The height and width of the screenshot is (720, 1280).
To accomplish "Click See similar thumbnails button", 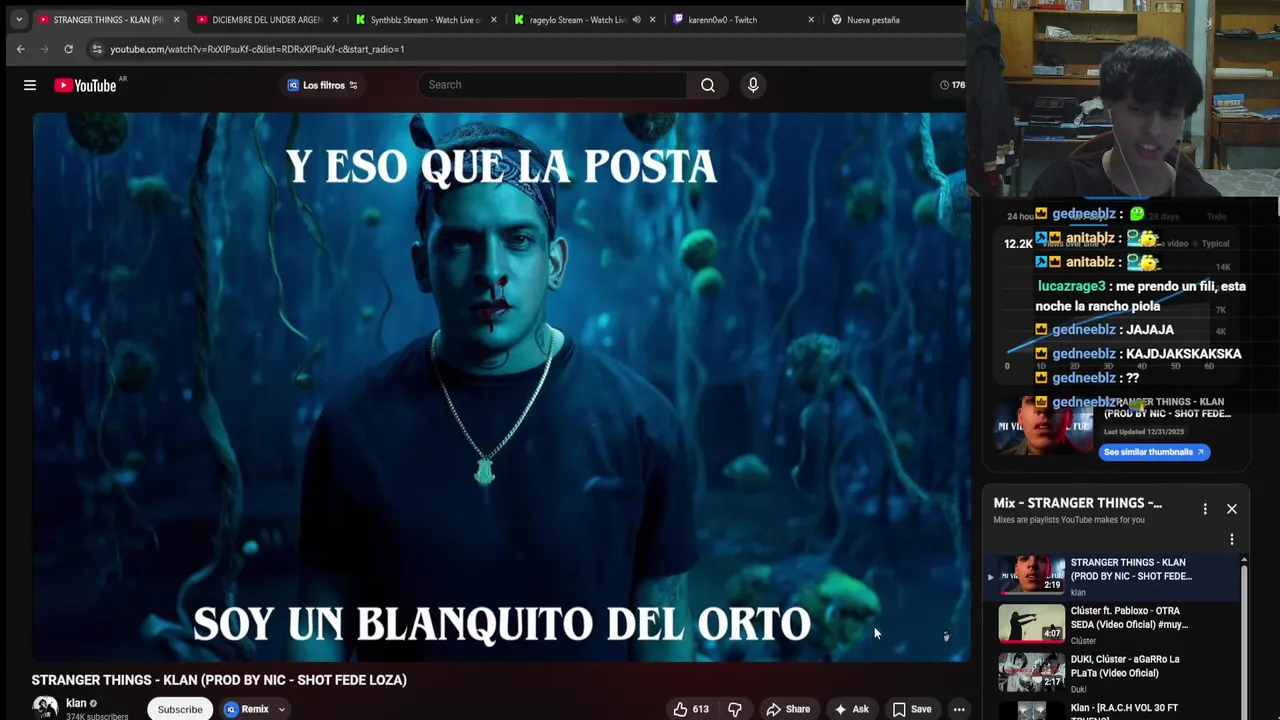I will (1155, 452).
